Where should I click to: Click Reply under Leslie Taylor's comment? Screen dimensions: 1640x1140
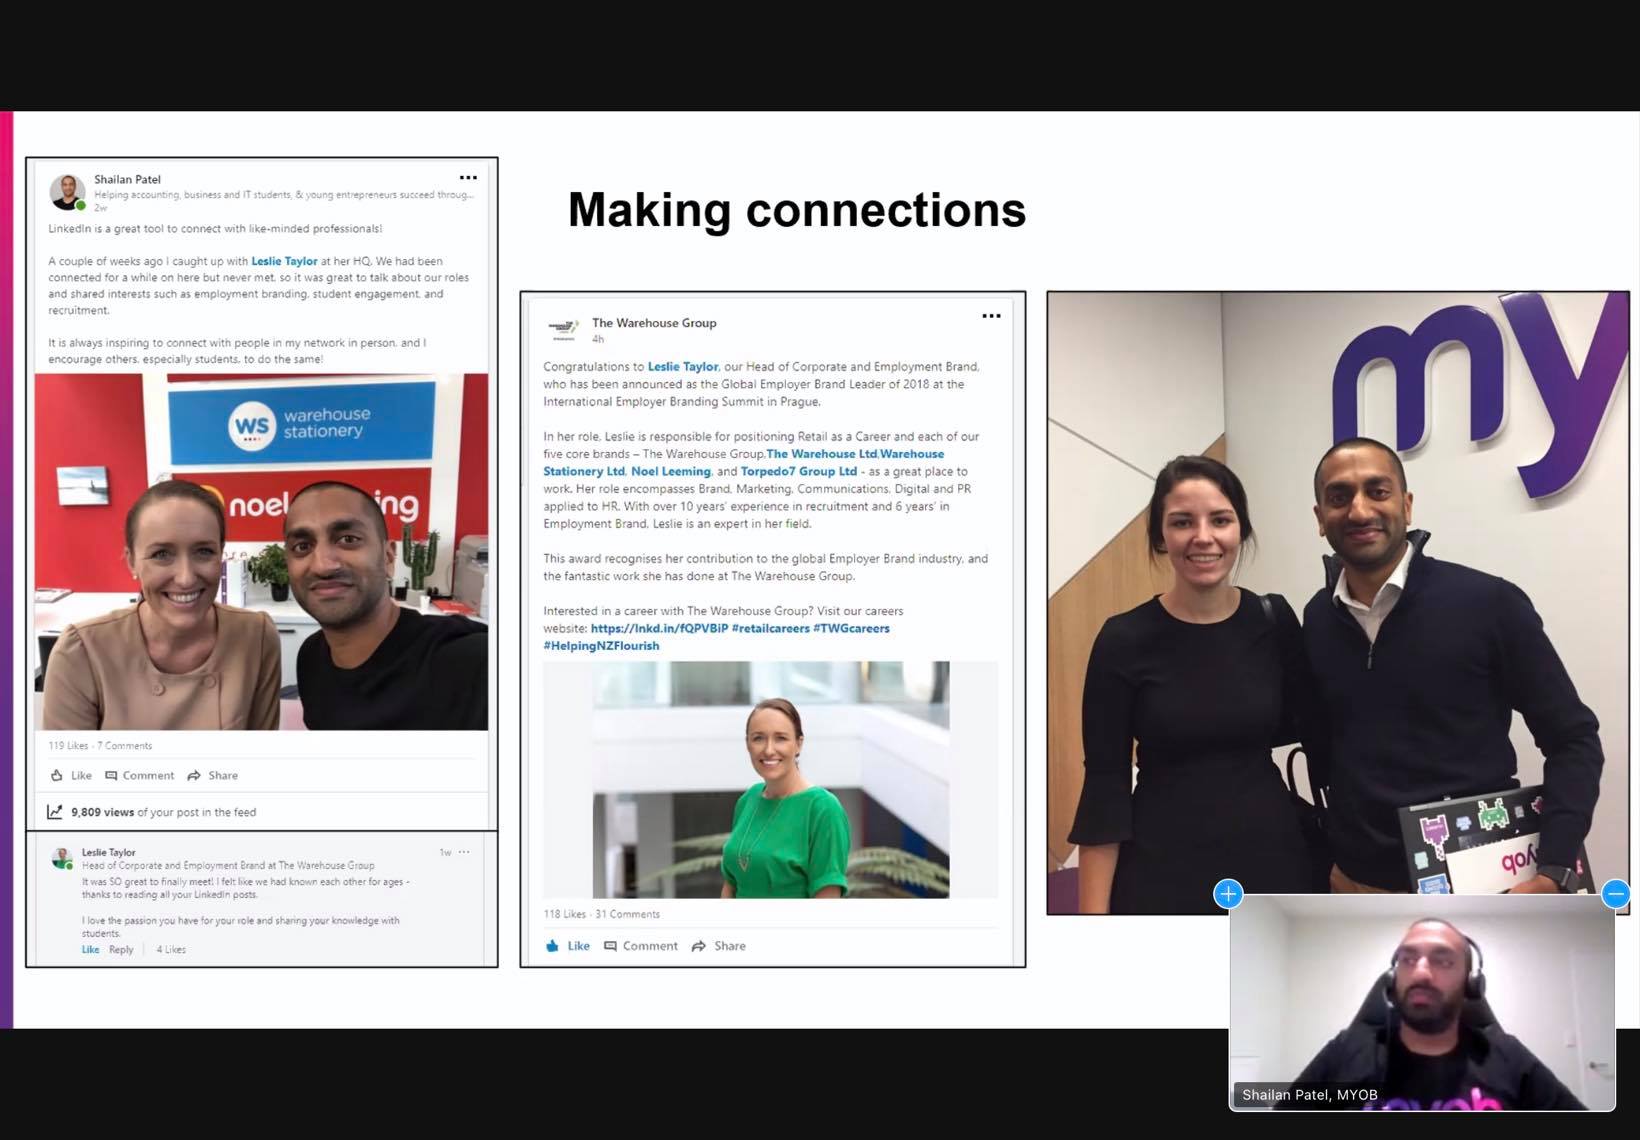121,949
